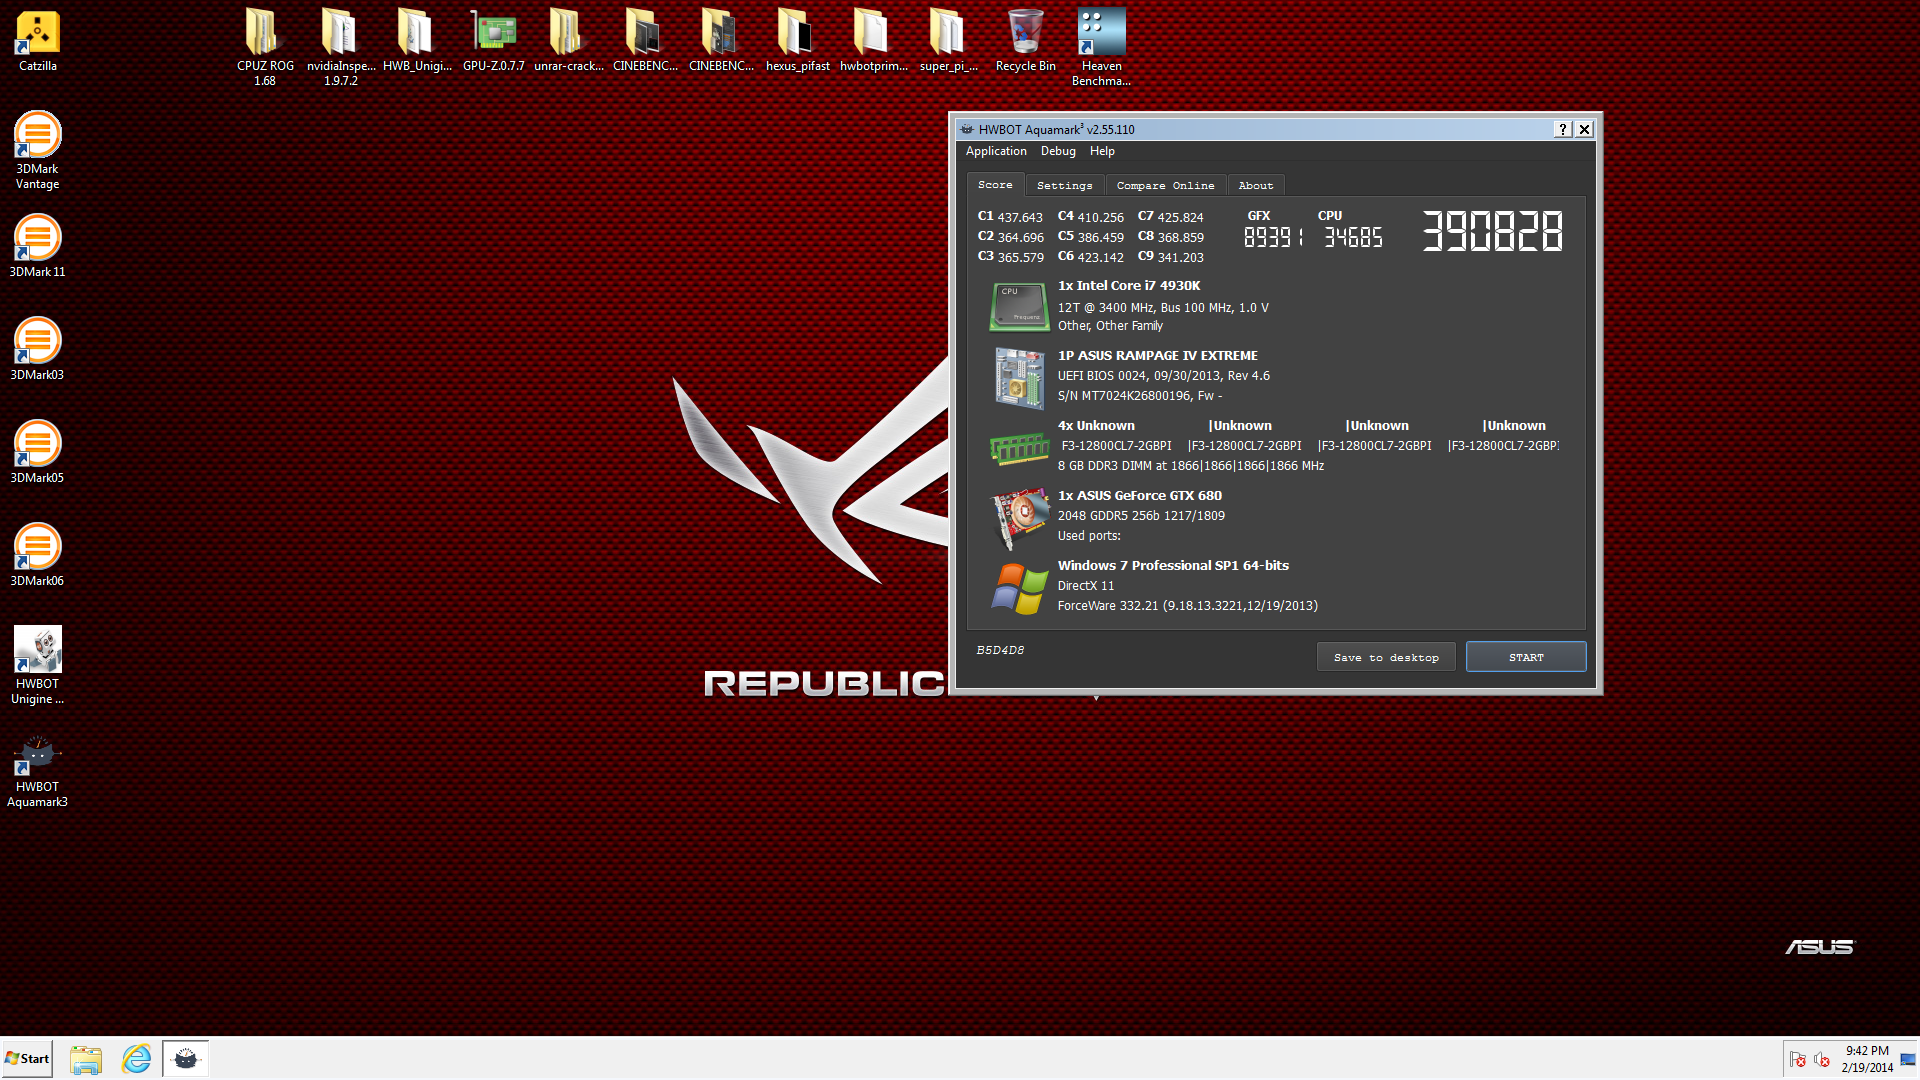Click the HWBOT Aquamark title bar icon

(966, 129)
